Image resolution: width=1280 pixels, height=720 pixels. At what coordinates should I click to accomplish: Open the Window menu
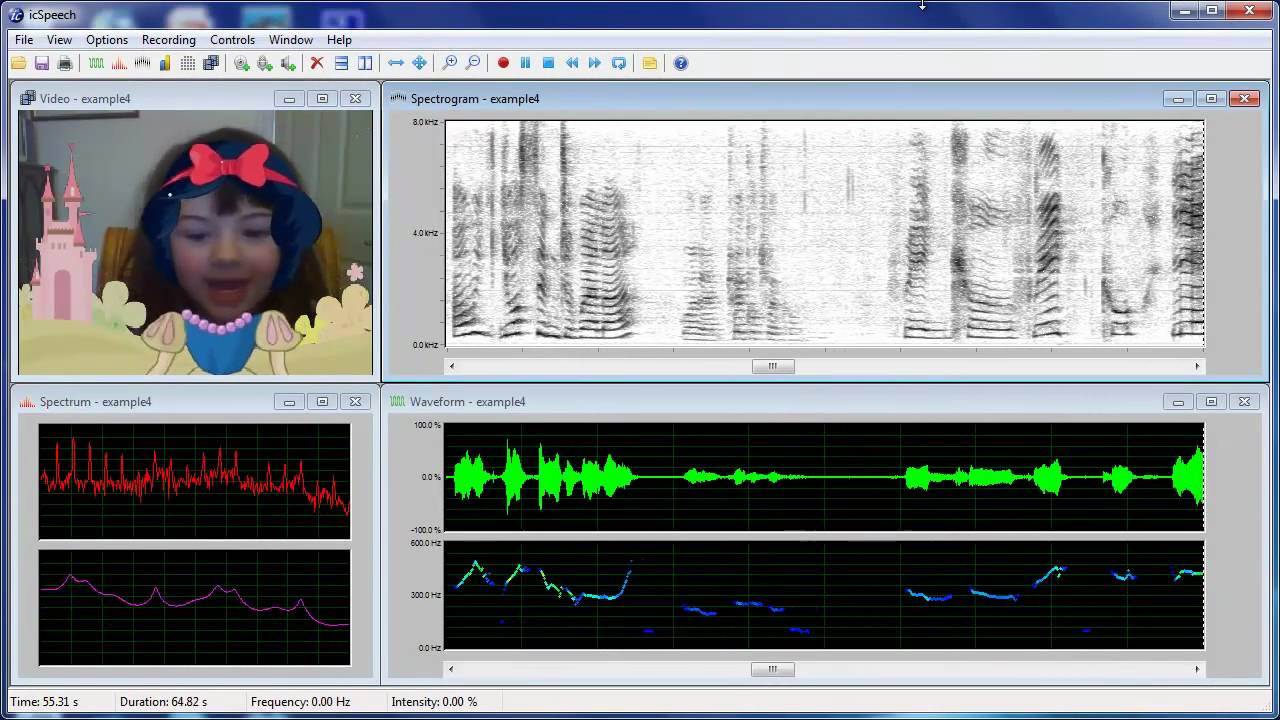click(x=291, y=40)
